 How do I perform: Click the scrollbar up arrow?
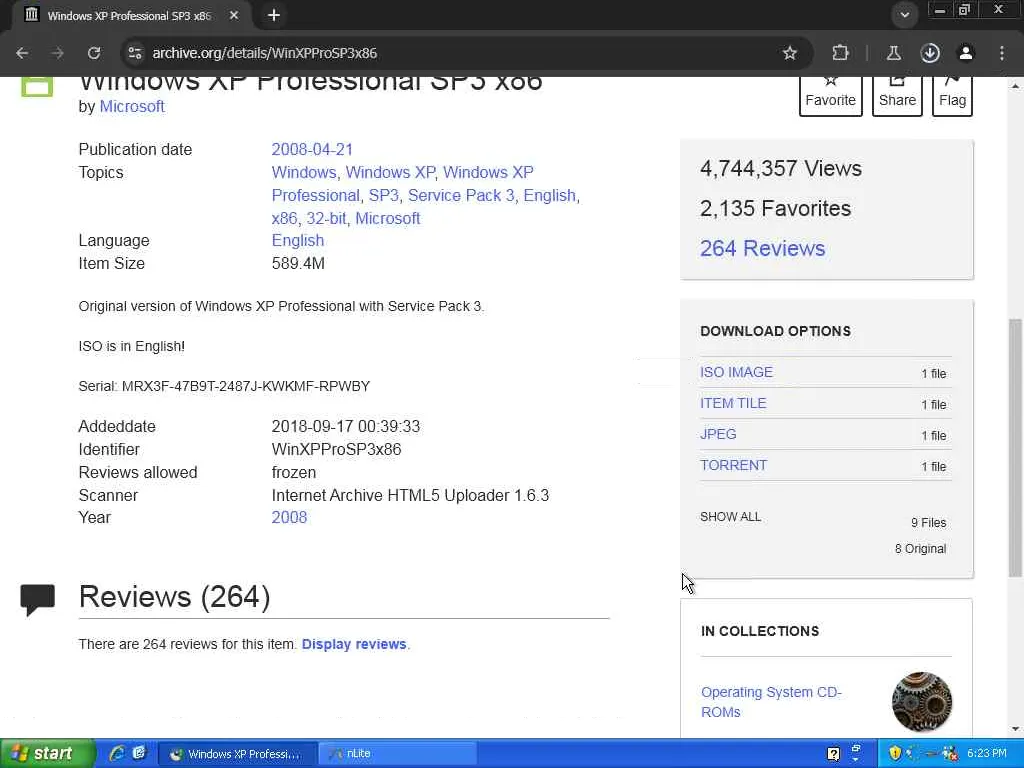pos(1015,86)
